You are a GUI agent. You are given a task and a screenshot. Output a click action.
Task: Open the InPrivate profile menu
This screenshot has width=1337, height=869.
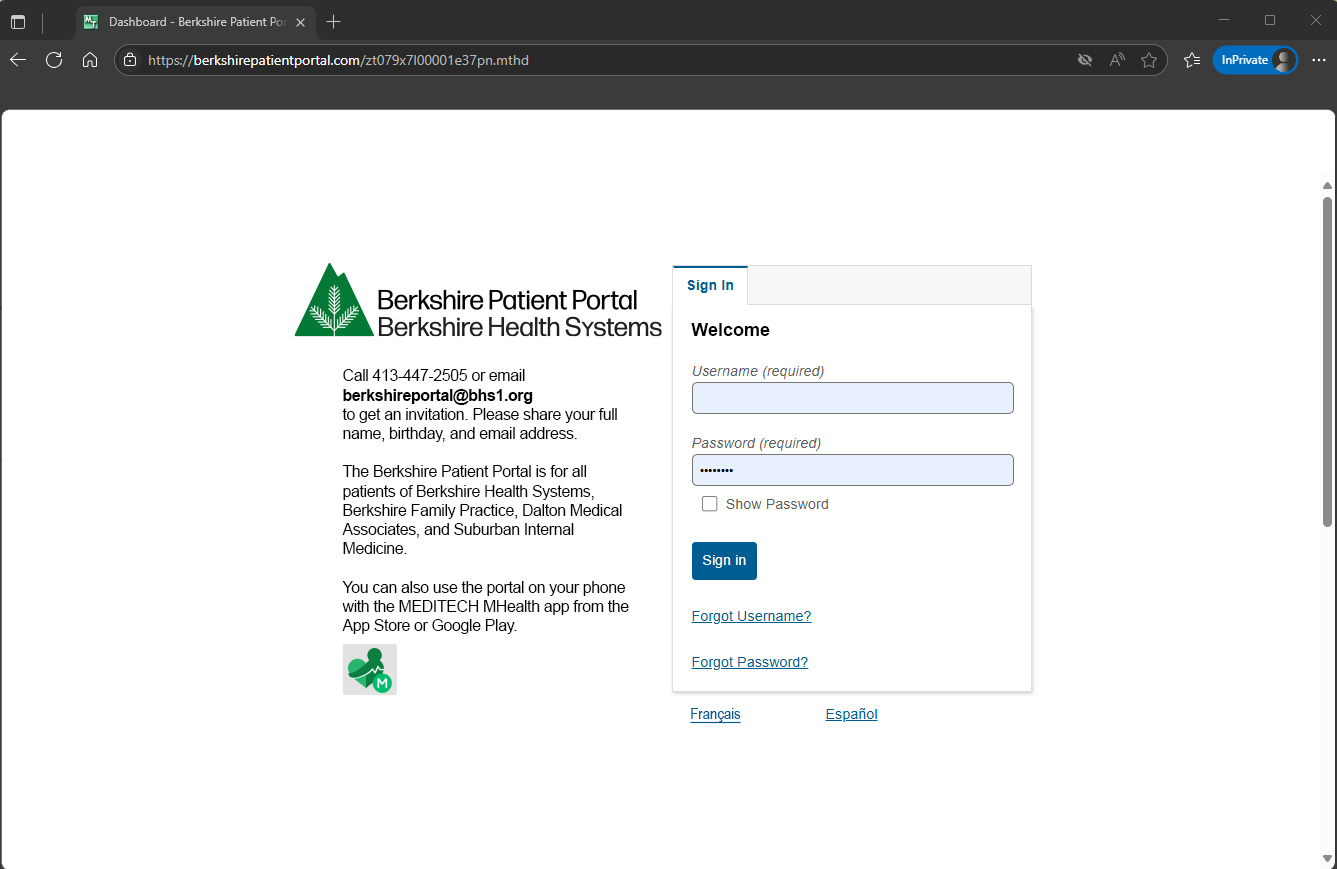click(x=1255, y=60)
